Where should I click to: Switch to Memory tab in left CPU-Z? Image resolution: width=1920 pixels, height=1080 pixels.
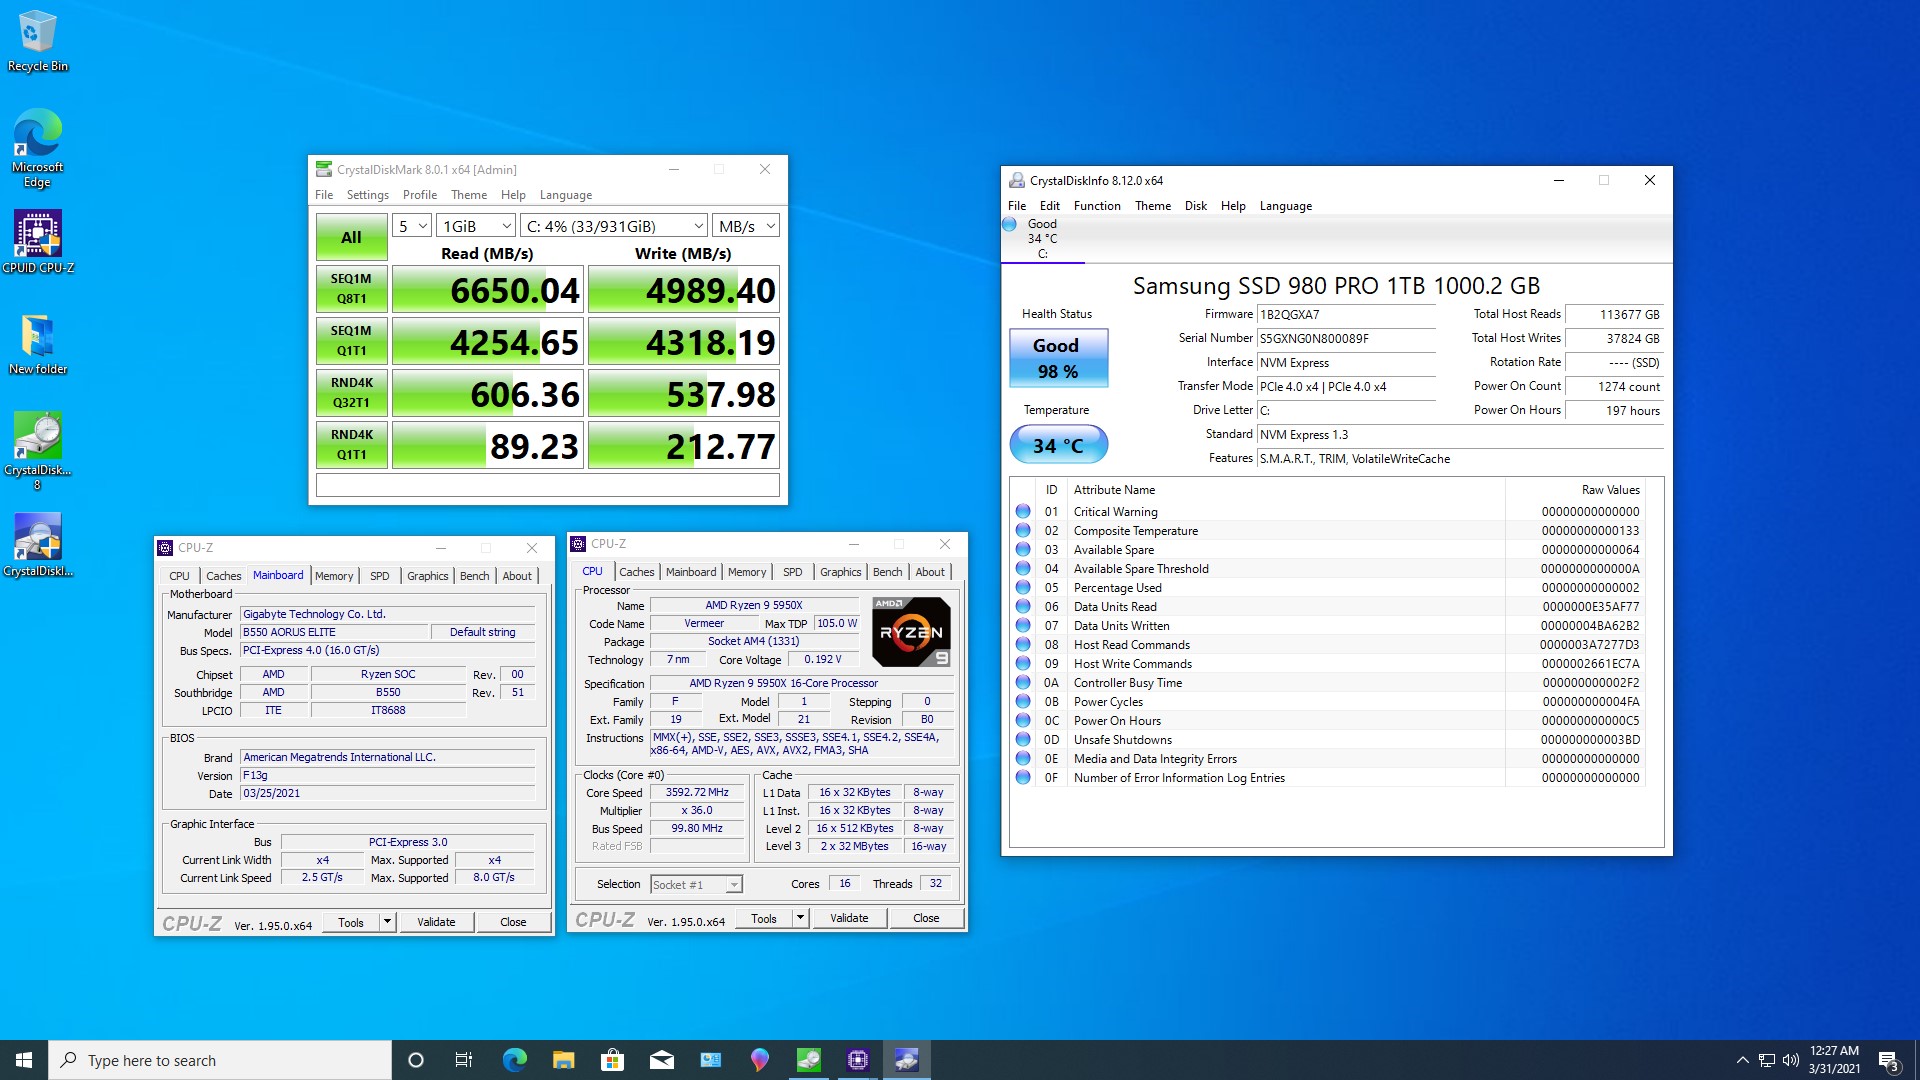pyautogui.click(x=334, y=576)
